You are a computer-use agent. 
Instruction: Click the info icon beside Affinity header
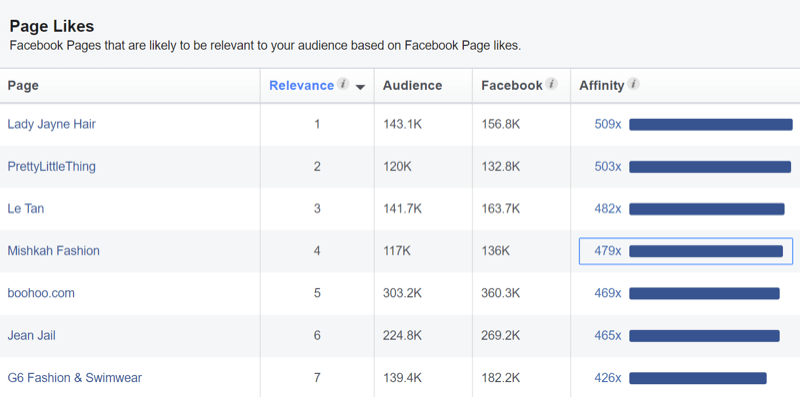[x=633, y=84]
